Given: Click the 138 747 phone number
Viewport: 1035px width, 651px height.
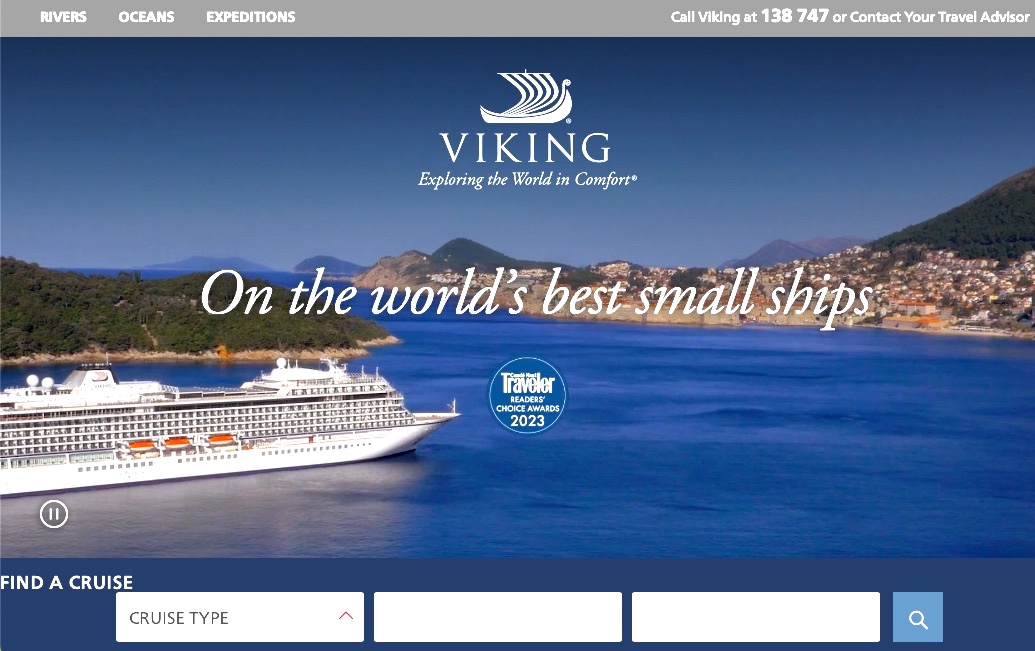Looking at the screenshot, I should pyautogui.click(x=795, y=16).
